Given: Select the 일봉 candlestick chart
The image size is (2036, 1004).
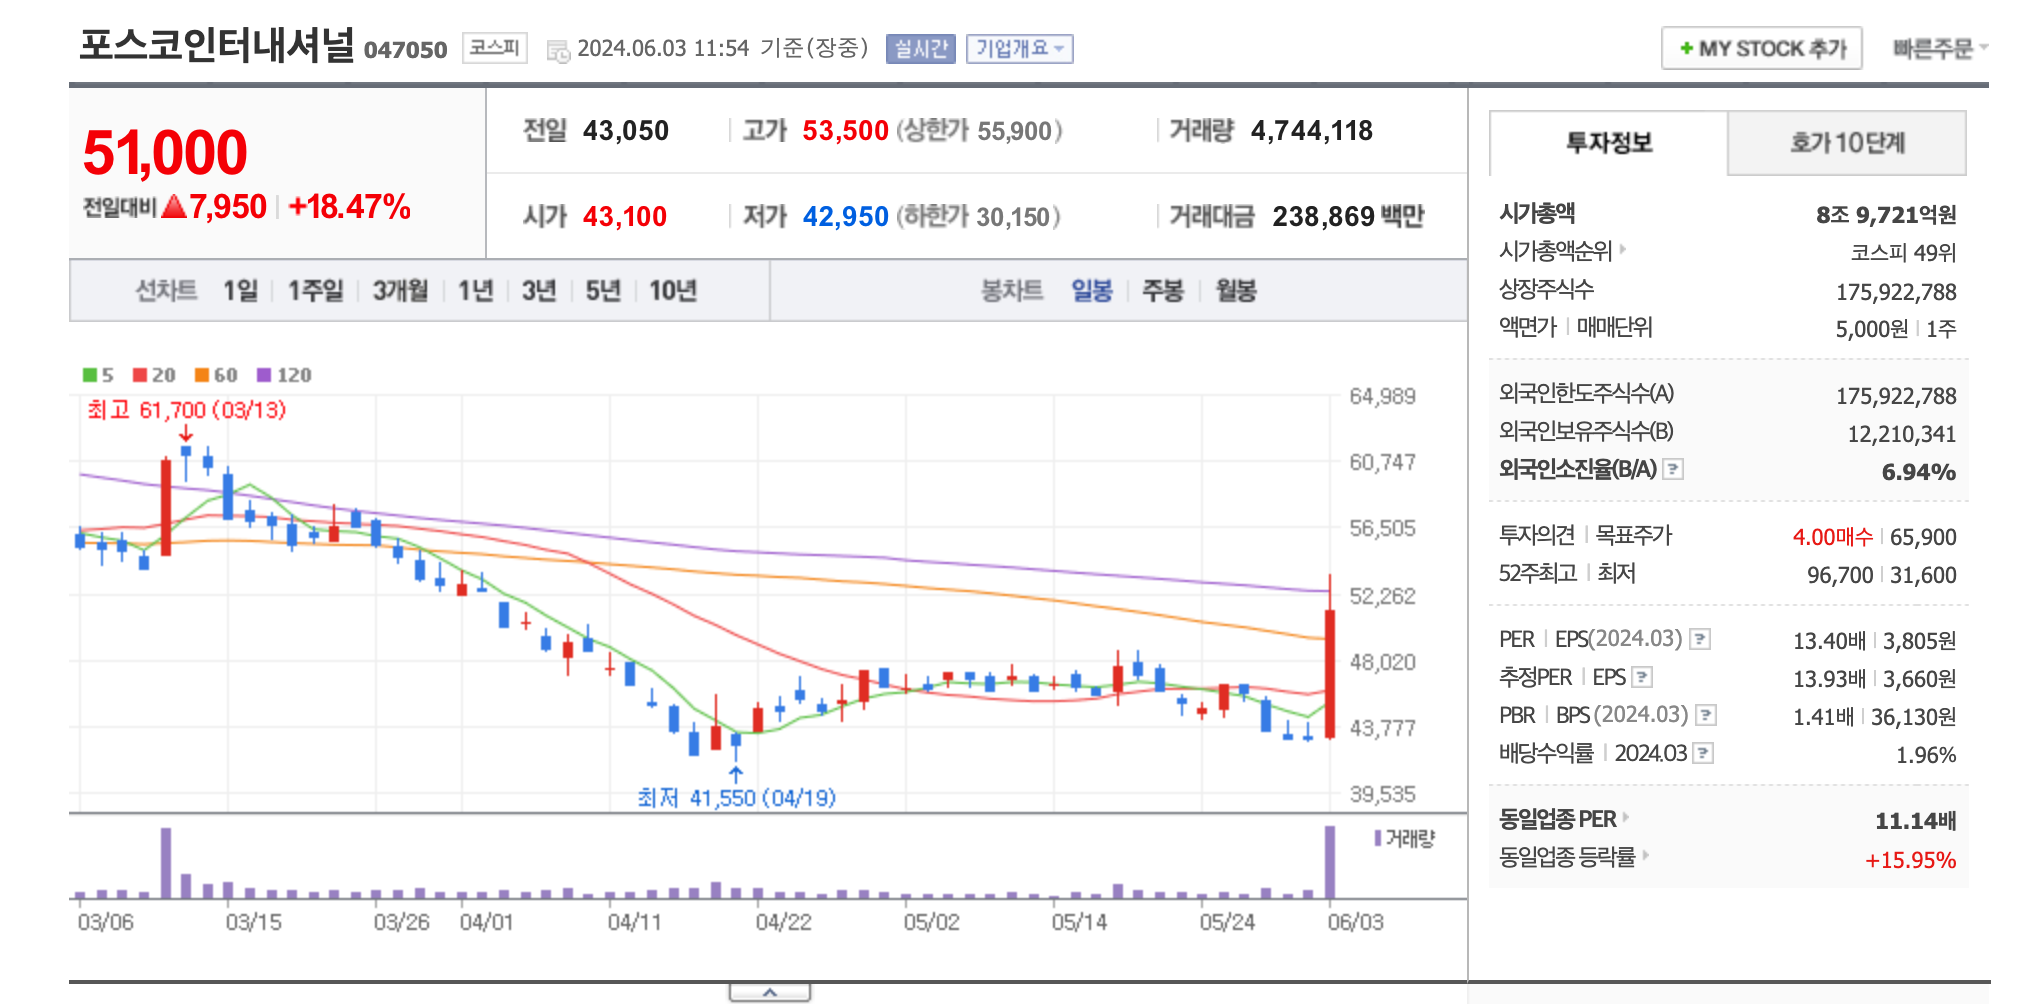Looking at the screenshot, I should coord(1092,291).
